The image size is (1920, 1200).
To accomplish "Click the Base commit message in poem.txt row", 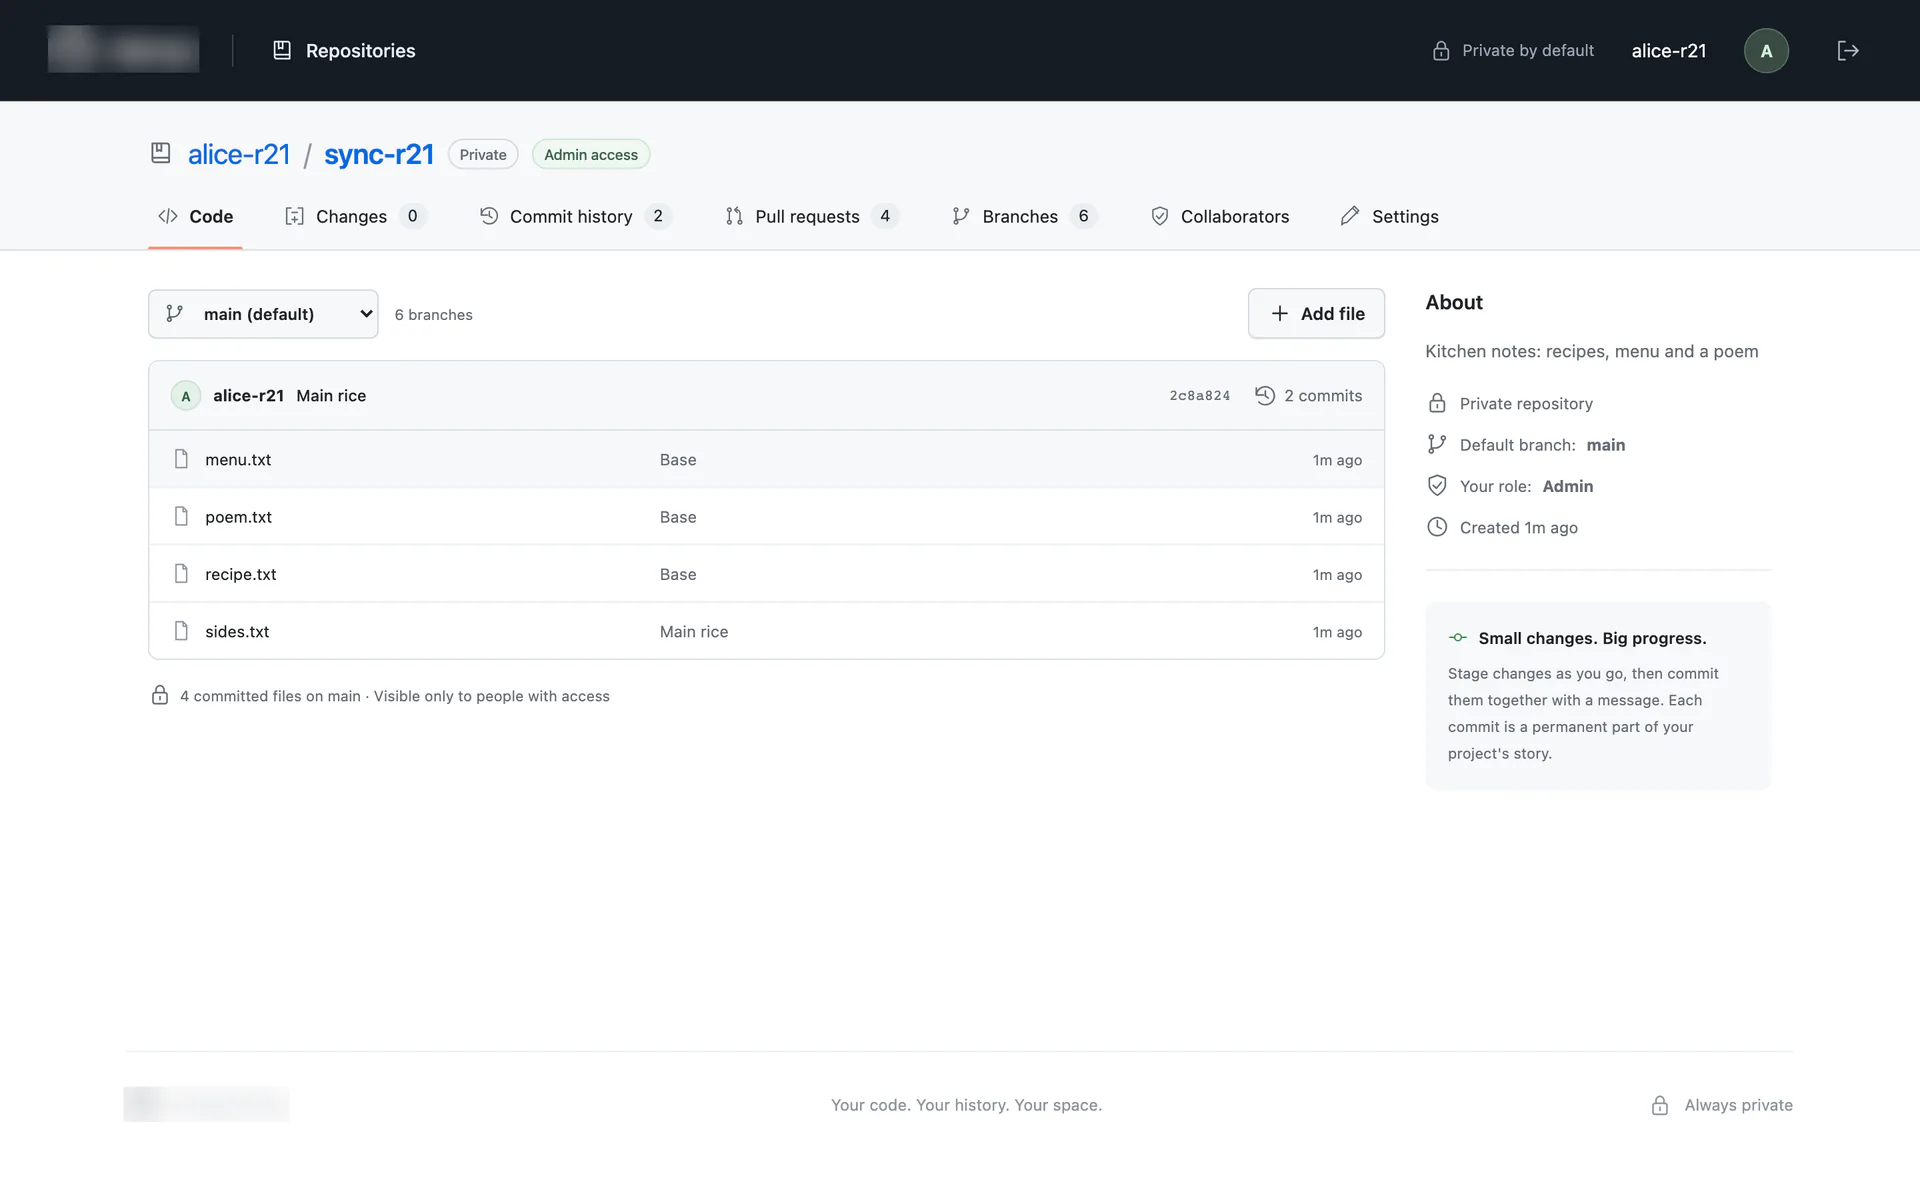I will coord(678,517).
